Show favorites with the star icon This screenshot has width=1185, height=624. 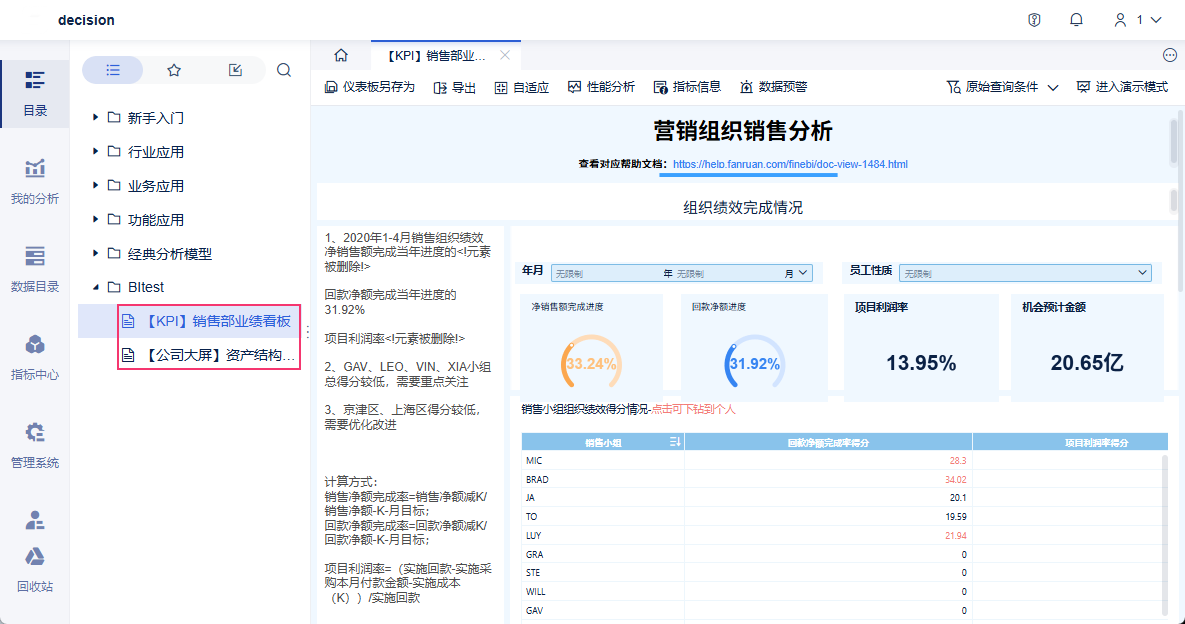174,70
